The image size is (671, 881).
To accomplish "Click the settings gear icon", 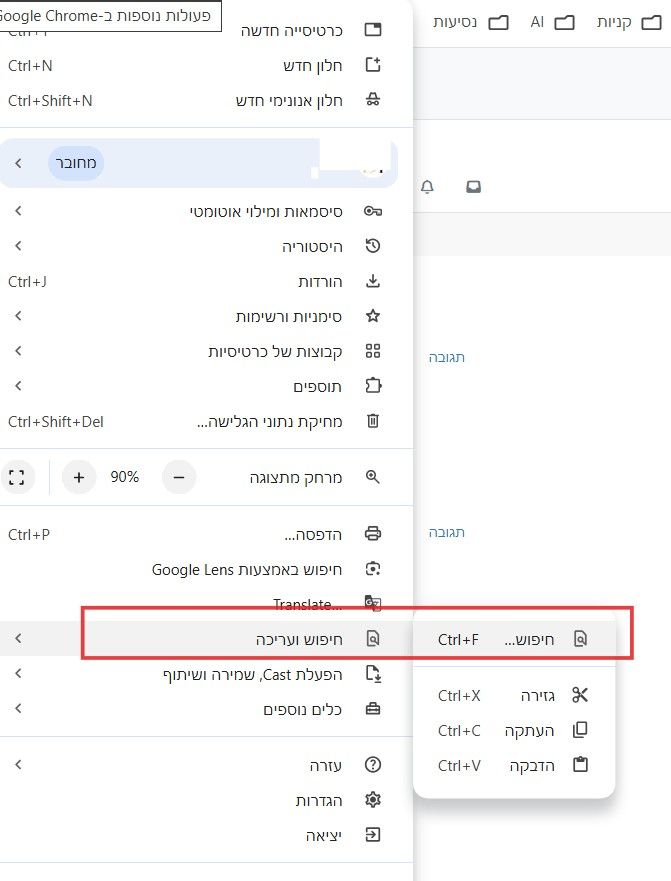I will point(373,800).
